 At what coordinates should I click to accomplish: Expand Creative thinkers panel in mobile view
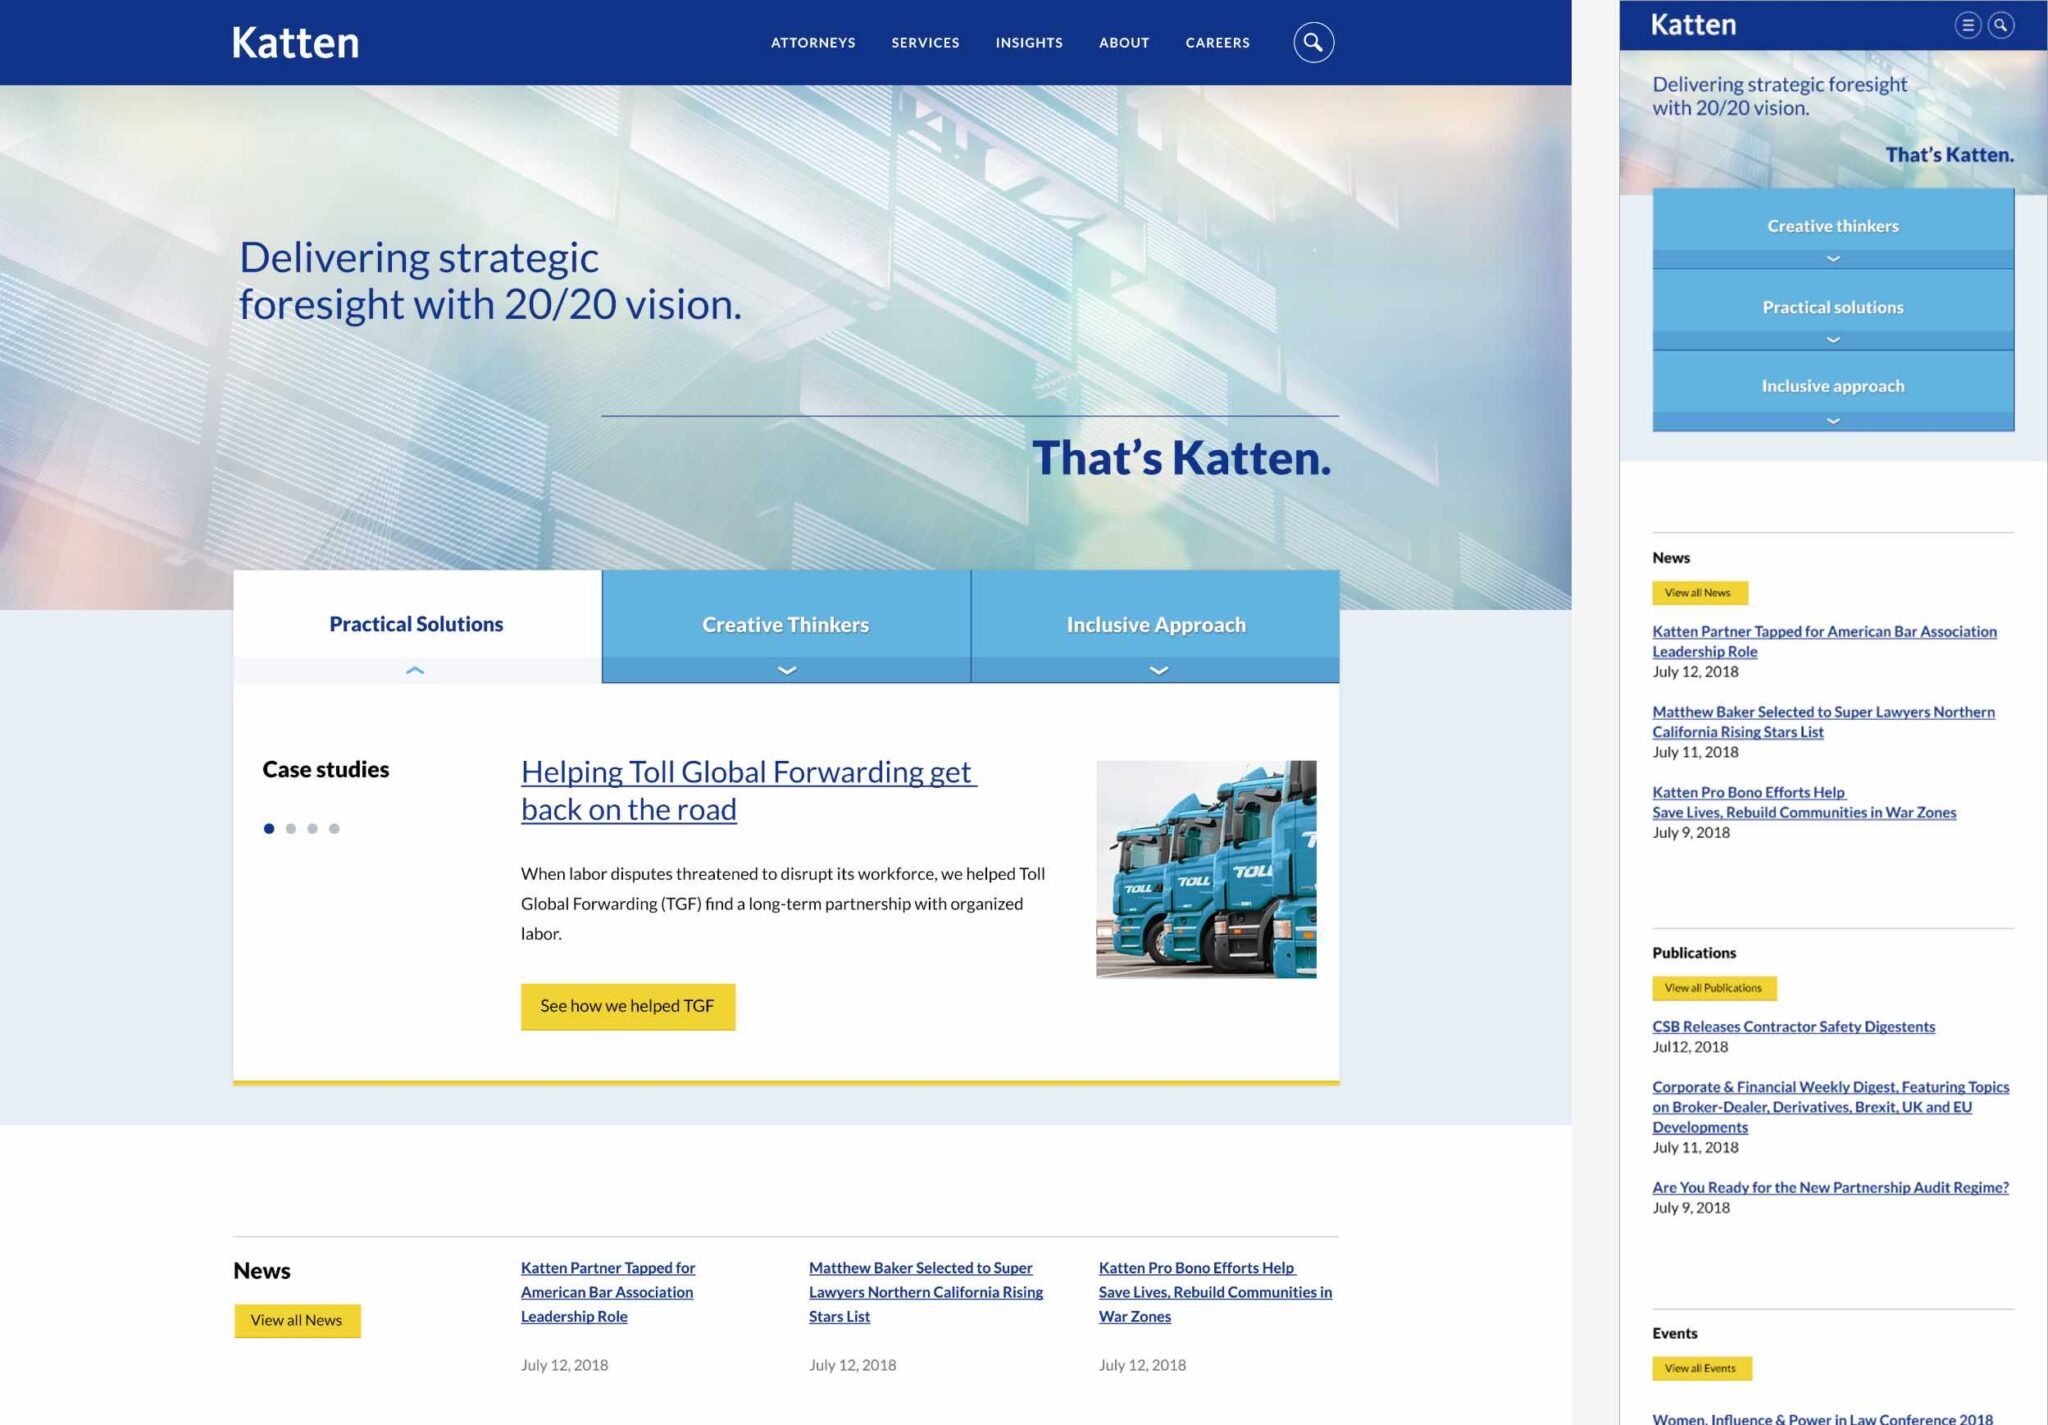(x=1833, y=228)
